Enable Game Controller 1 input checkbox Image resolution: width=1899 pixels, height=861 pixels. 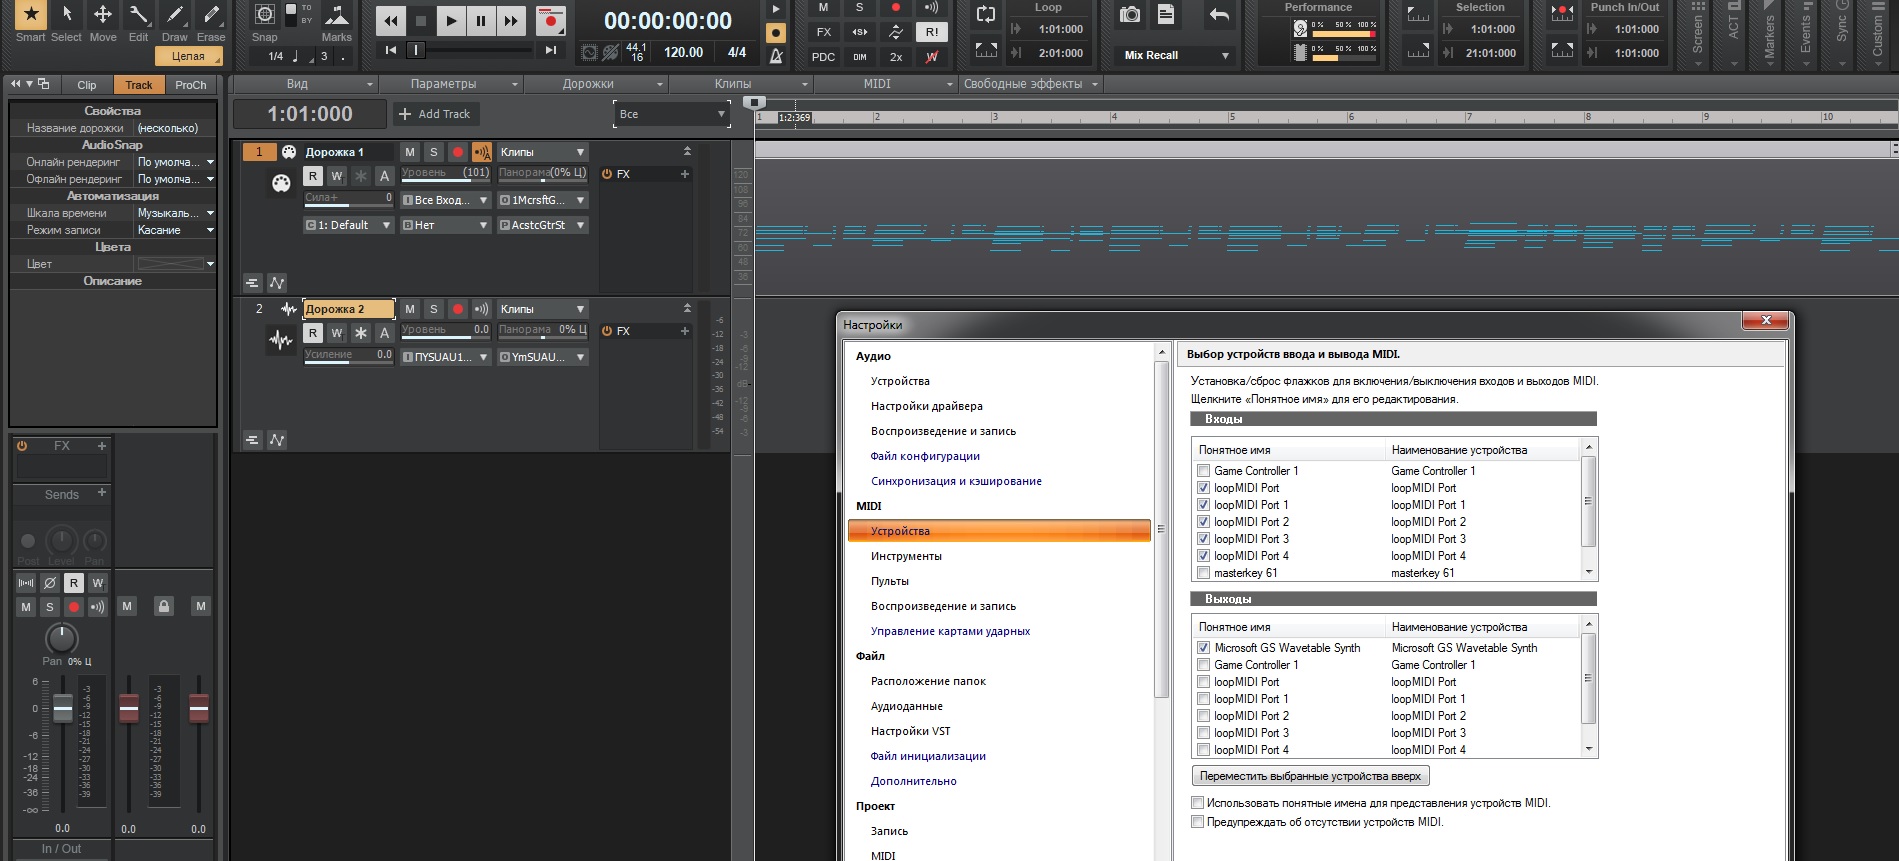(1204, 471)
